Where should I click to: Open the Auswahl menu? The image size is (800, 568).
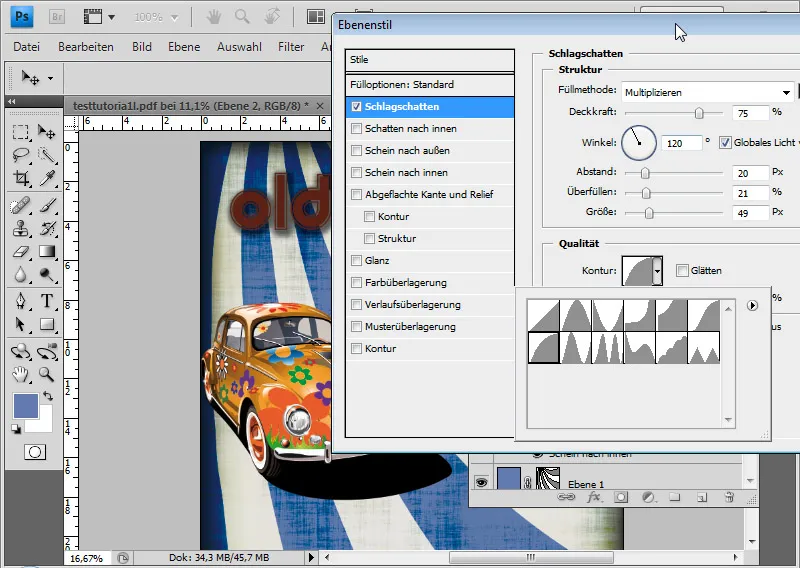point(239,47)
